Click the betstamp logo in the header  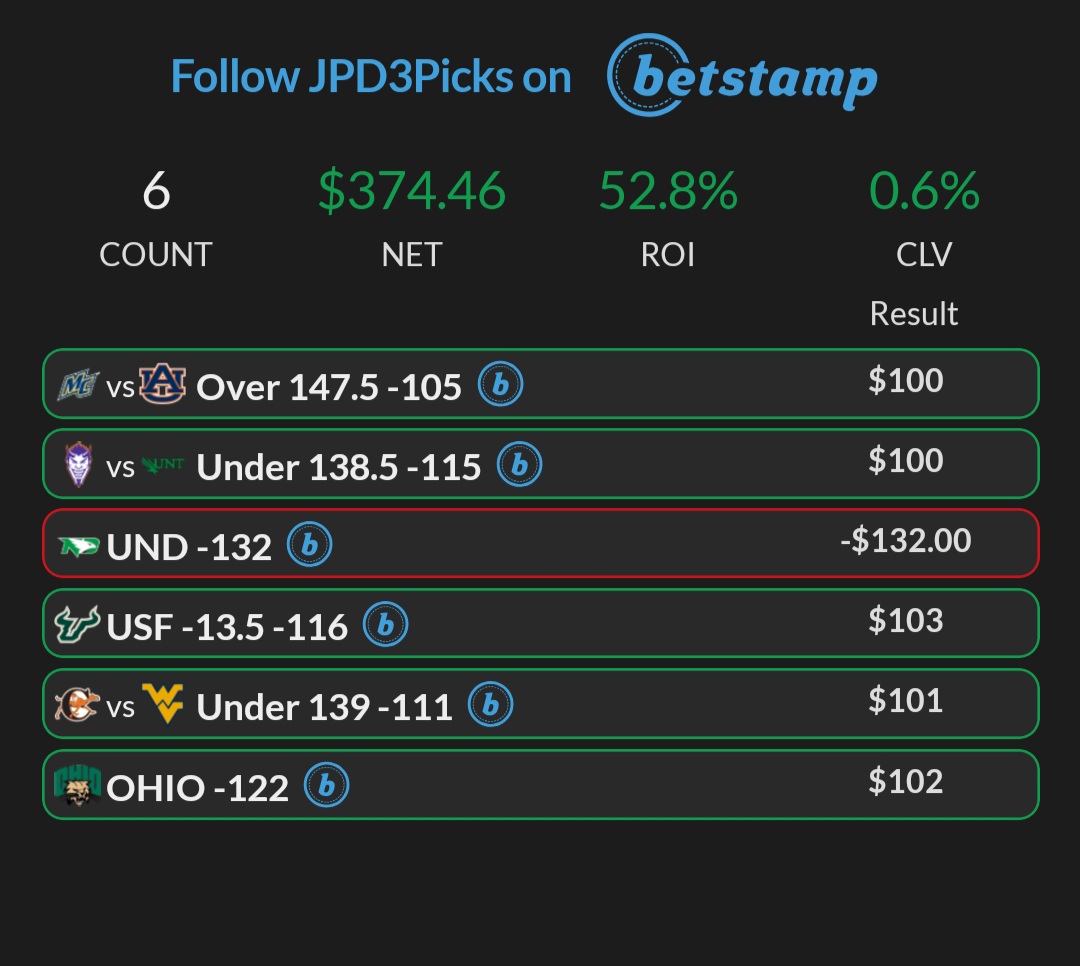tap(742, 76)
